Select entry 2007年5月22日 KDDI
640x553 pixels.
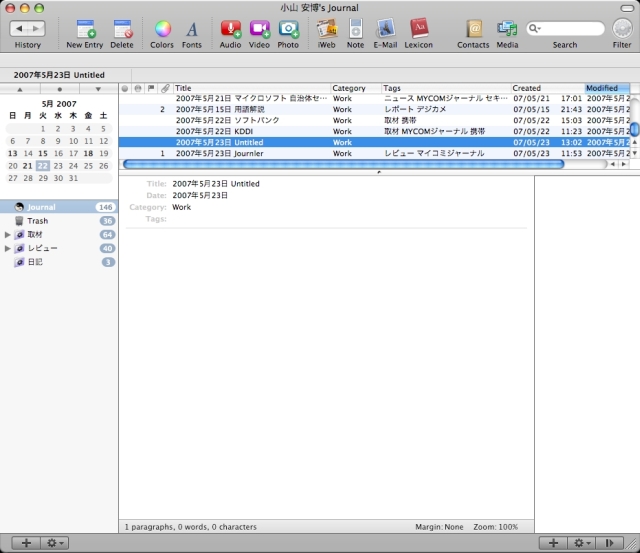point(375,131)
